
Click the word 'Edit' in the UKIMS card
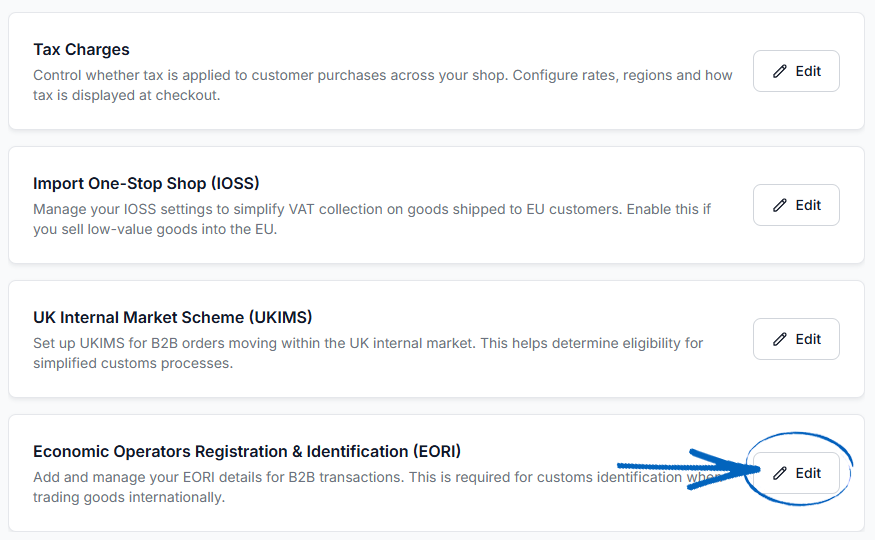point(808,339)
